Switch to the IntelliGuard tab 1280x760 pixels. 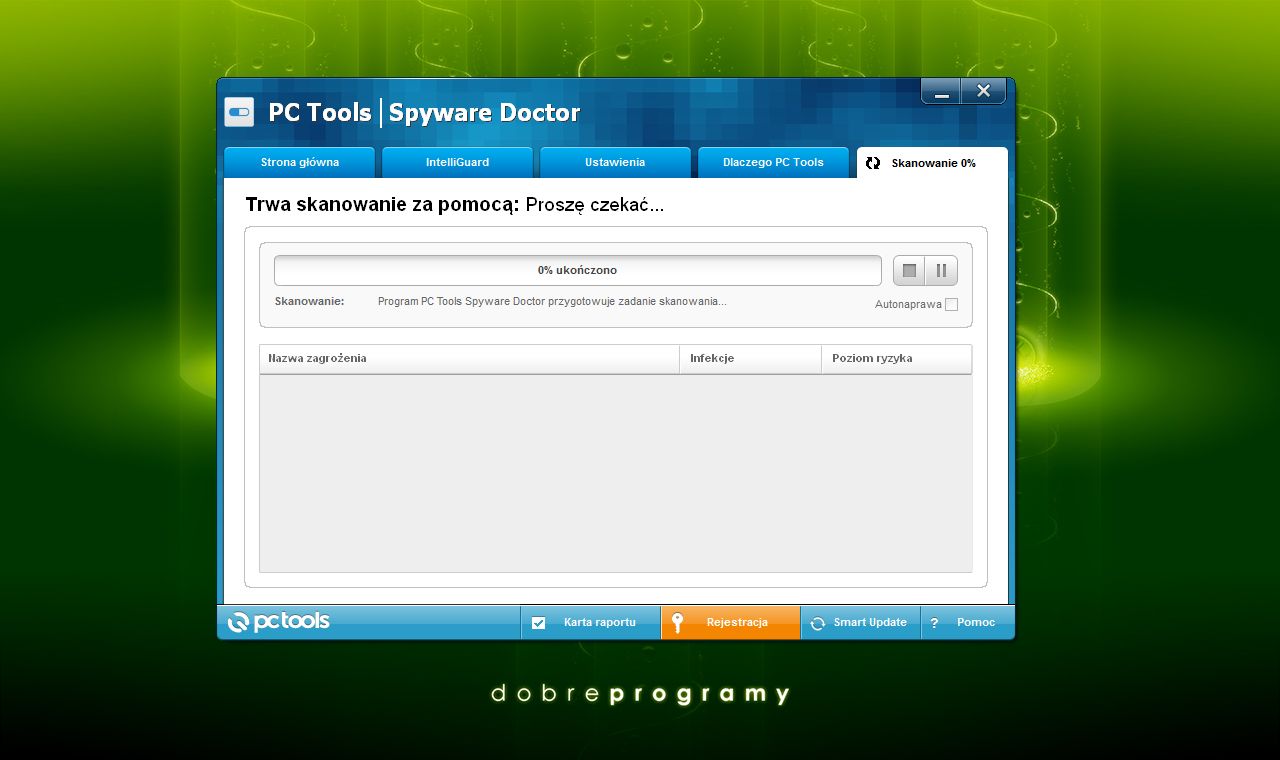coord(458,162)
